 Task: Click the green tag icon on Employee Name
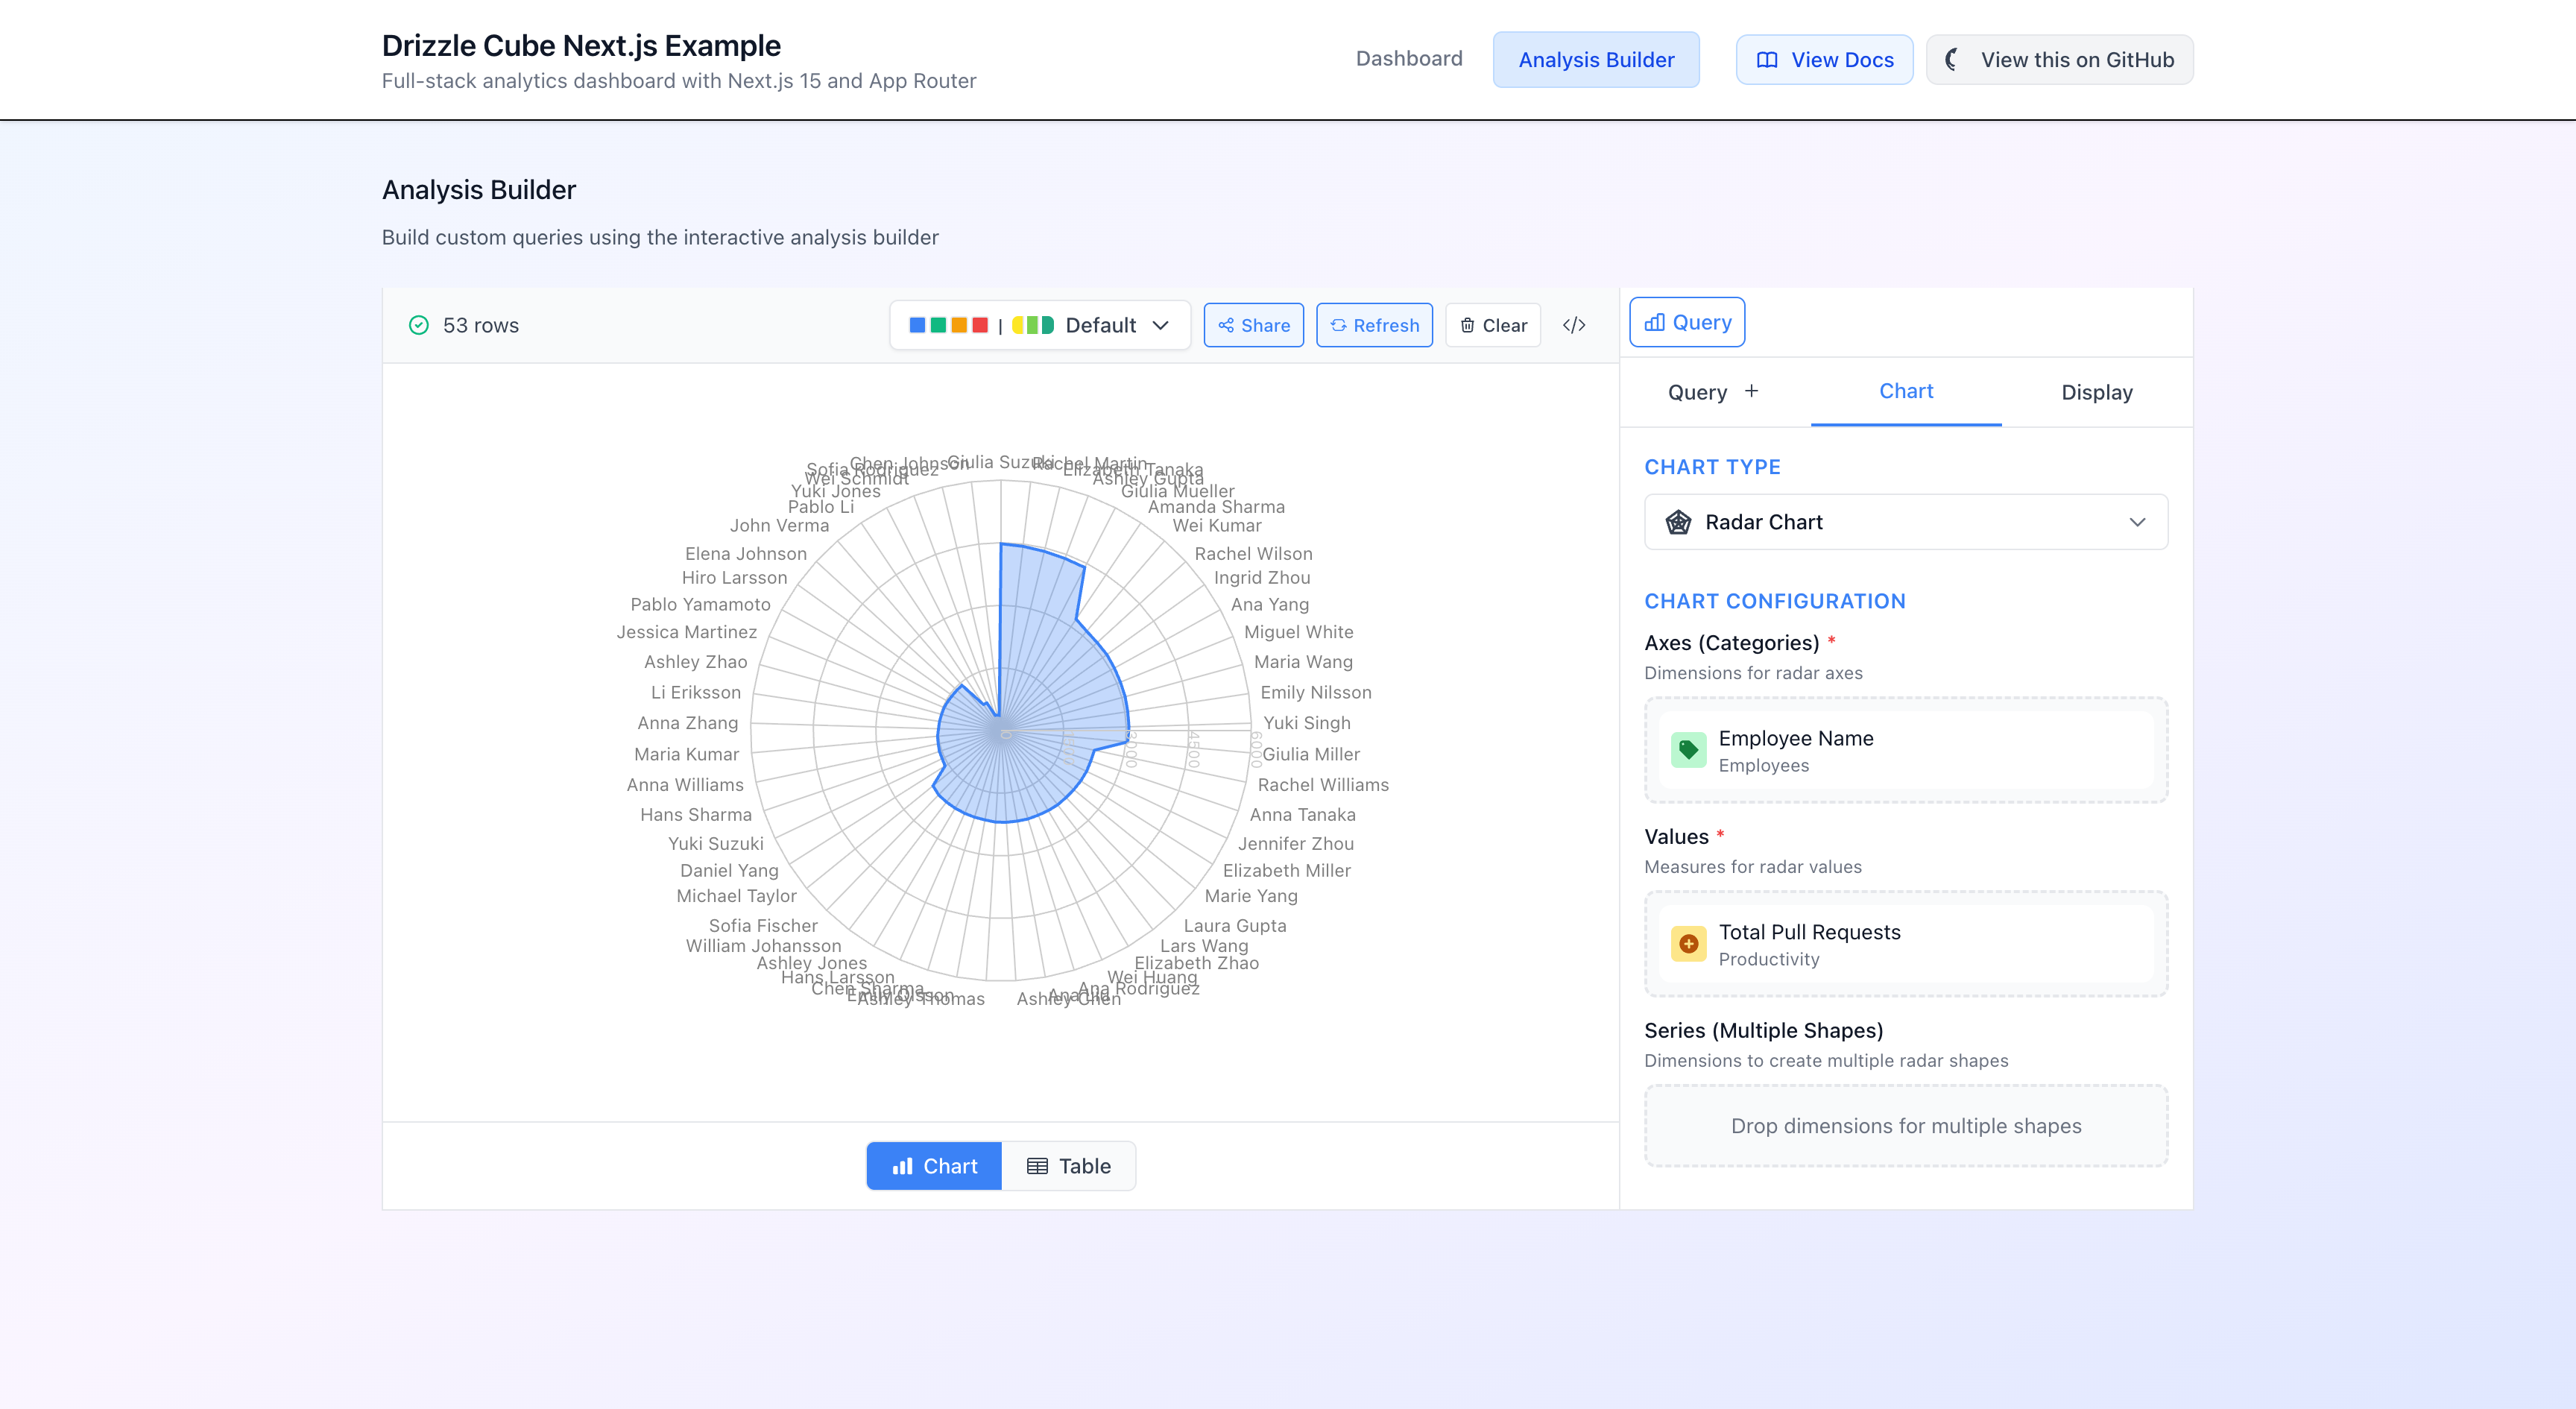pyautogui.click(x=1689, y=749)
